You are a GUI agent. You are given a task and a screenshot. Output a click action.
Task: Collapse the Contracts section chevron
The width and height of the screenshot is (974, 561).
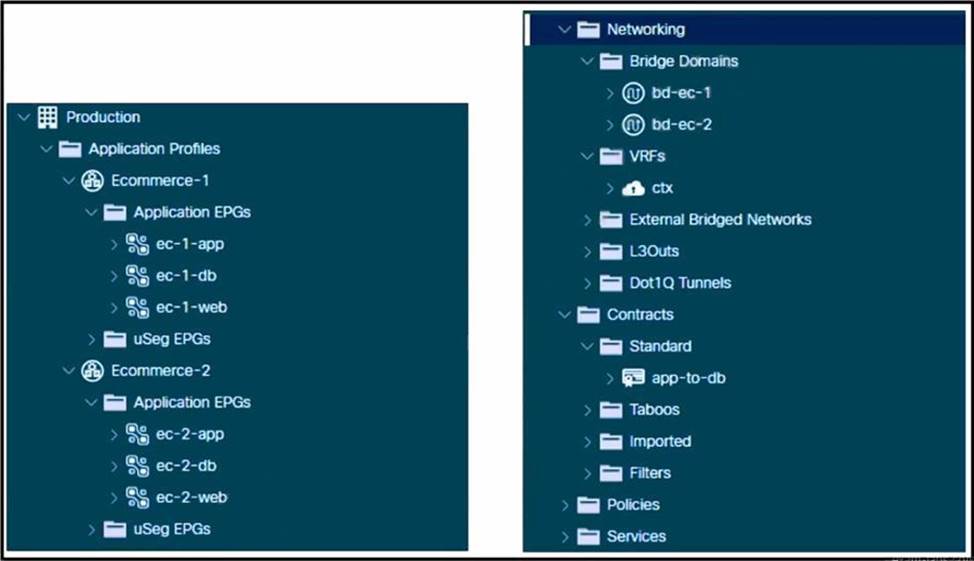point(565,315)
